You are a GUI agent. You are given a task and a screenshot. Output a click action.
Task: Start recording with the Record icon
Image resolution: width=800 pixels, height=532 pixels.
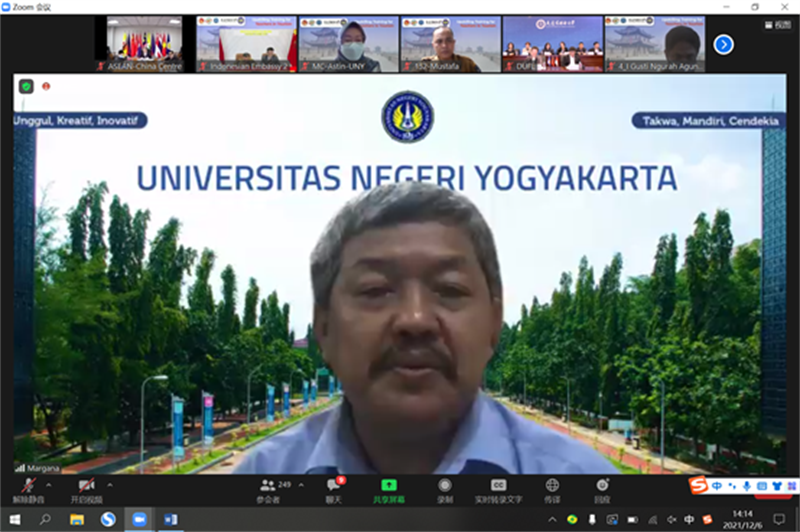coord(445,488)
